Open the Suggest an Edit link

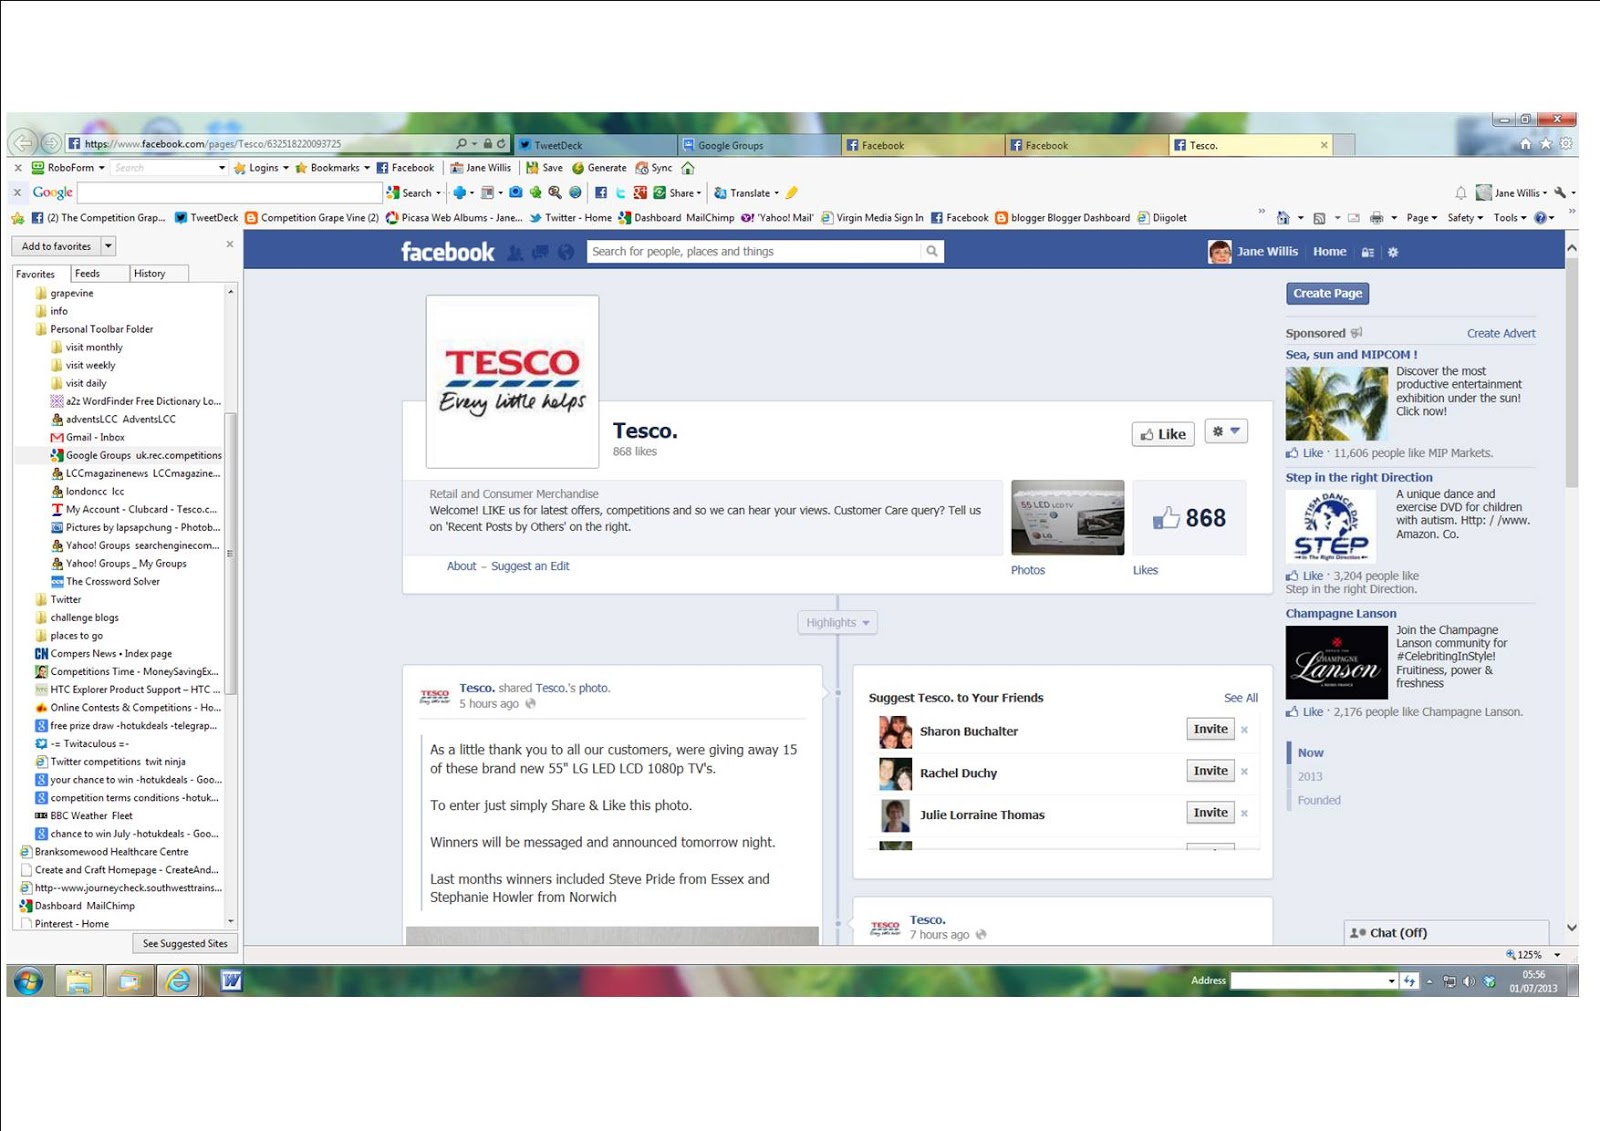(530, 566)
